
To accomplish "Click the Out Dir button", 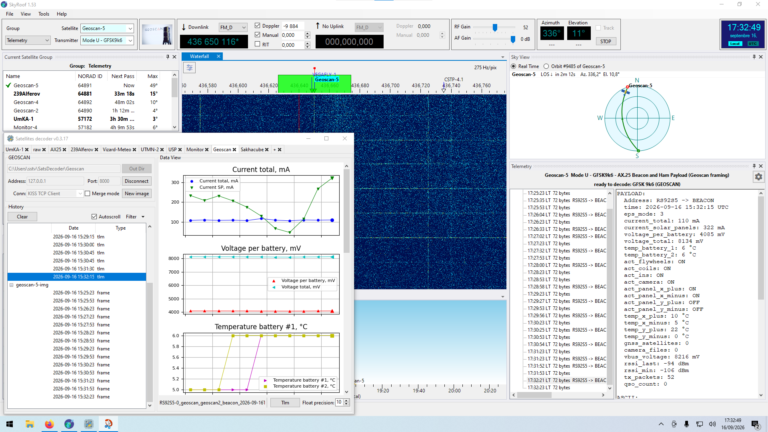I will (137, 168).
